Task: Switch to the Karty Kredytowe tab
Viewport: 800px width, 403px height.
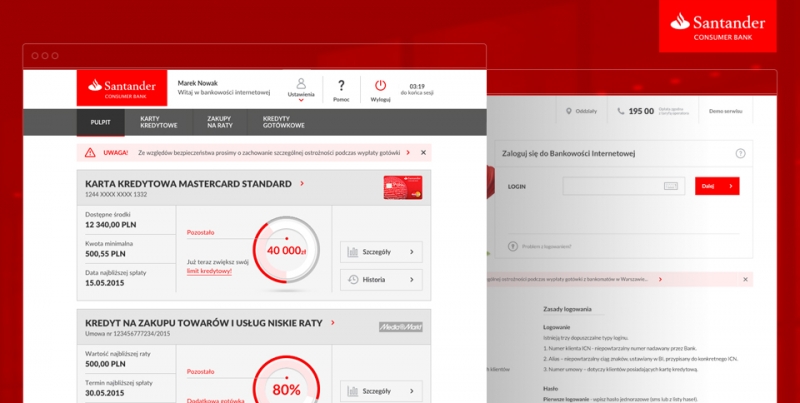Action: [158, 122]
